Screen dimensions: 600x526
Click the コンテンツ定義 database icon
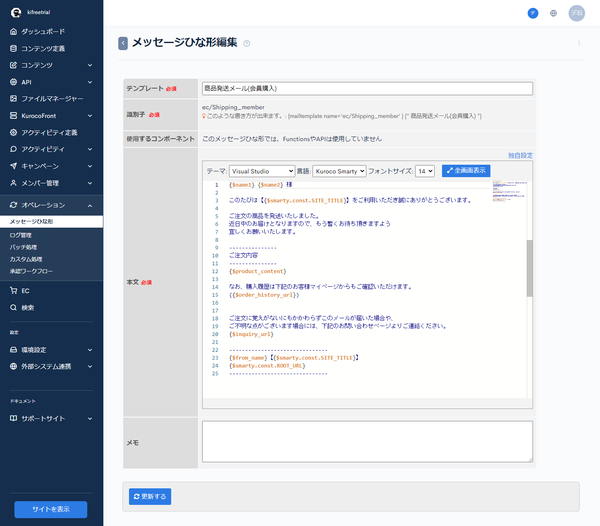point(13,48)
